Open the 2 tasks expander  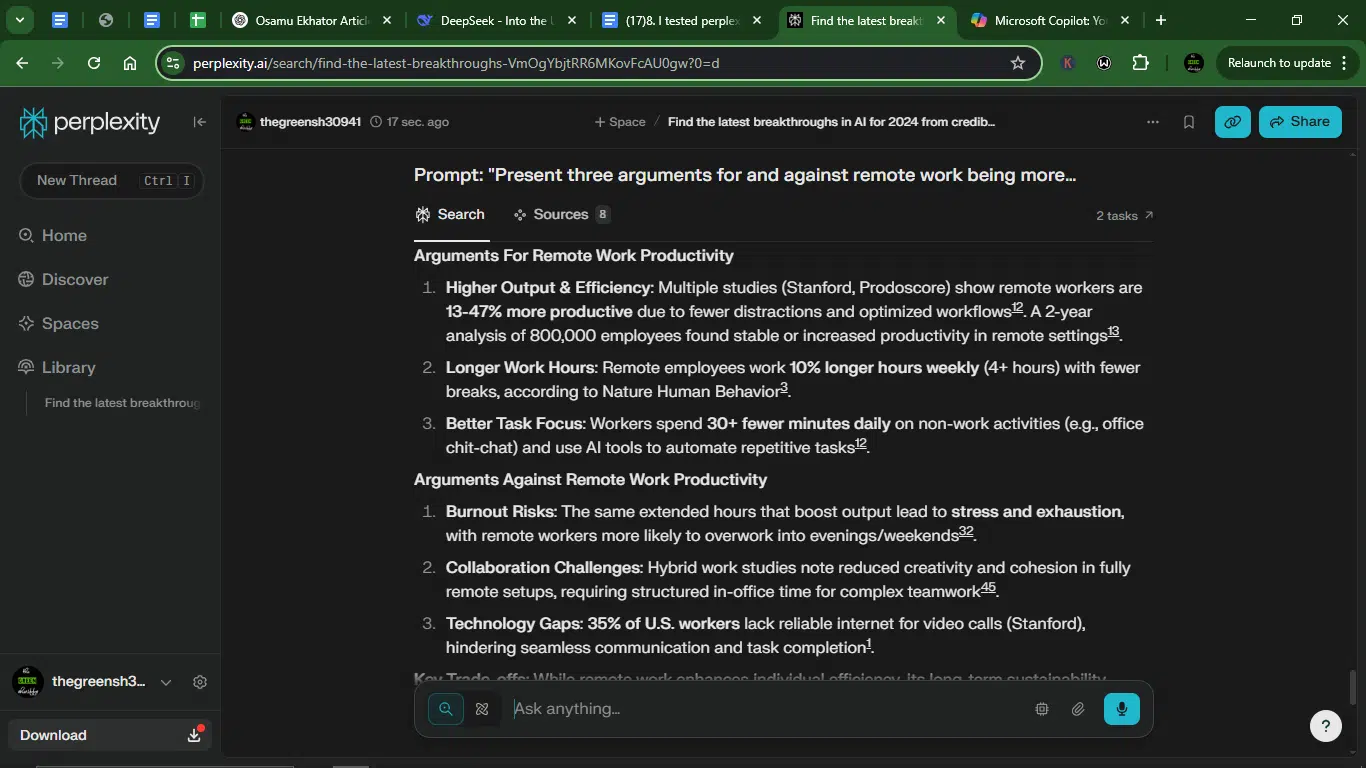(1124, 216)
